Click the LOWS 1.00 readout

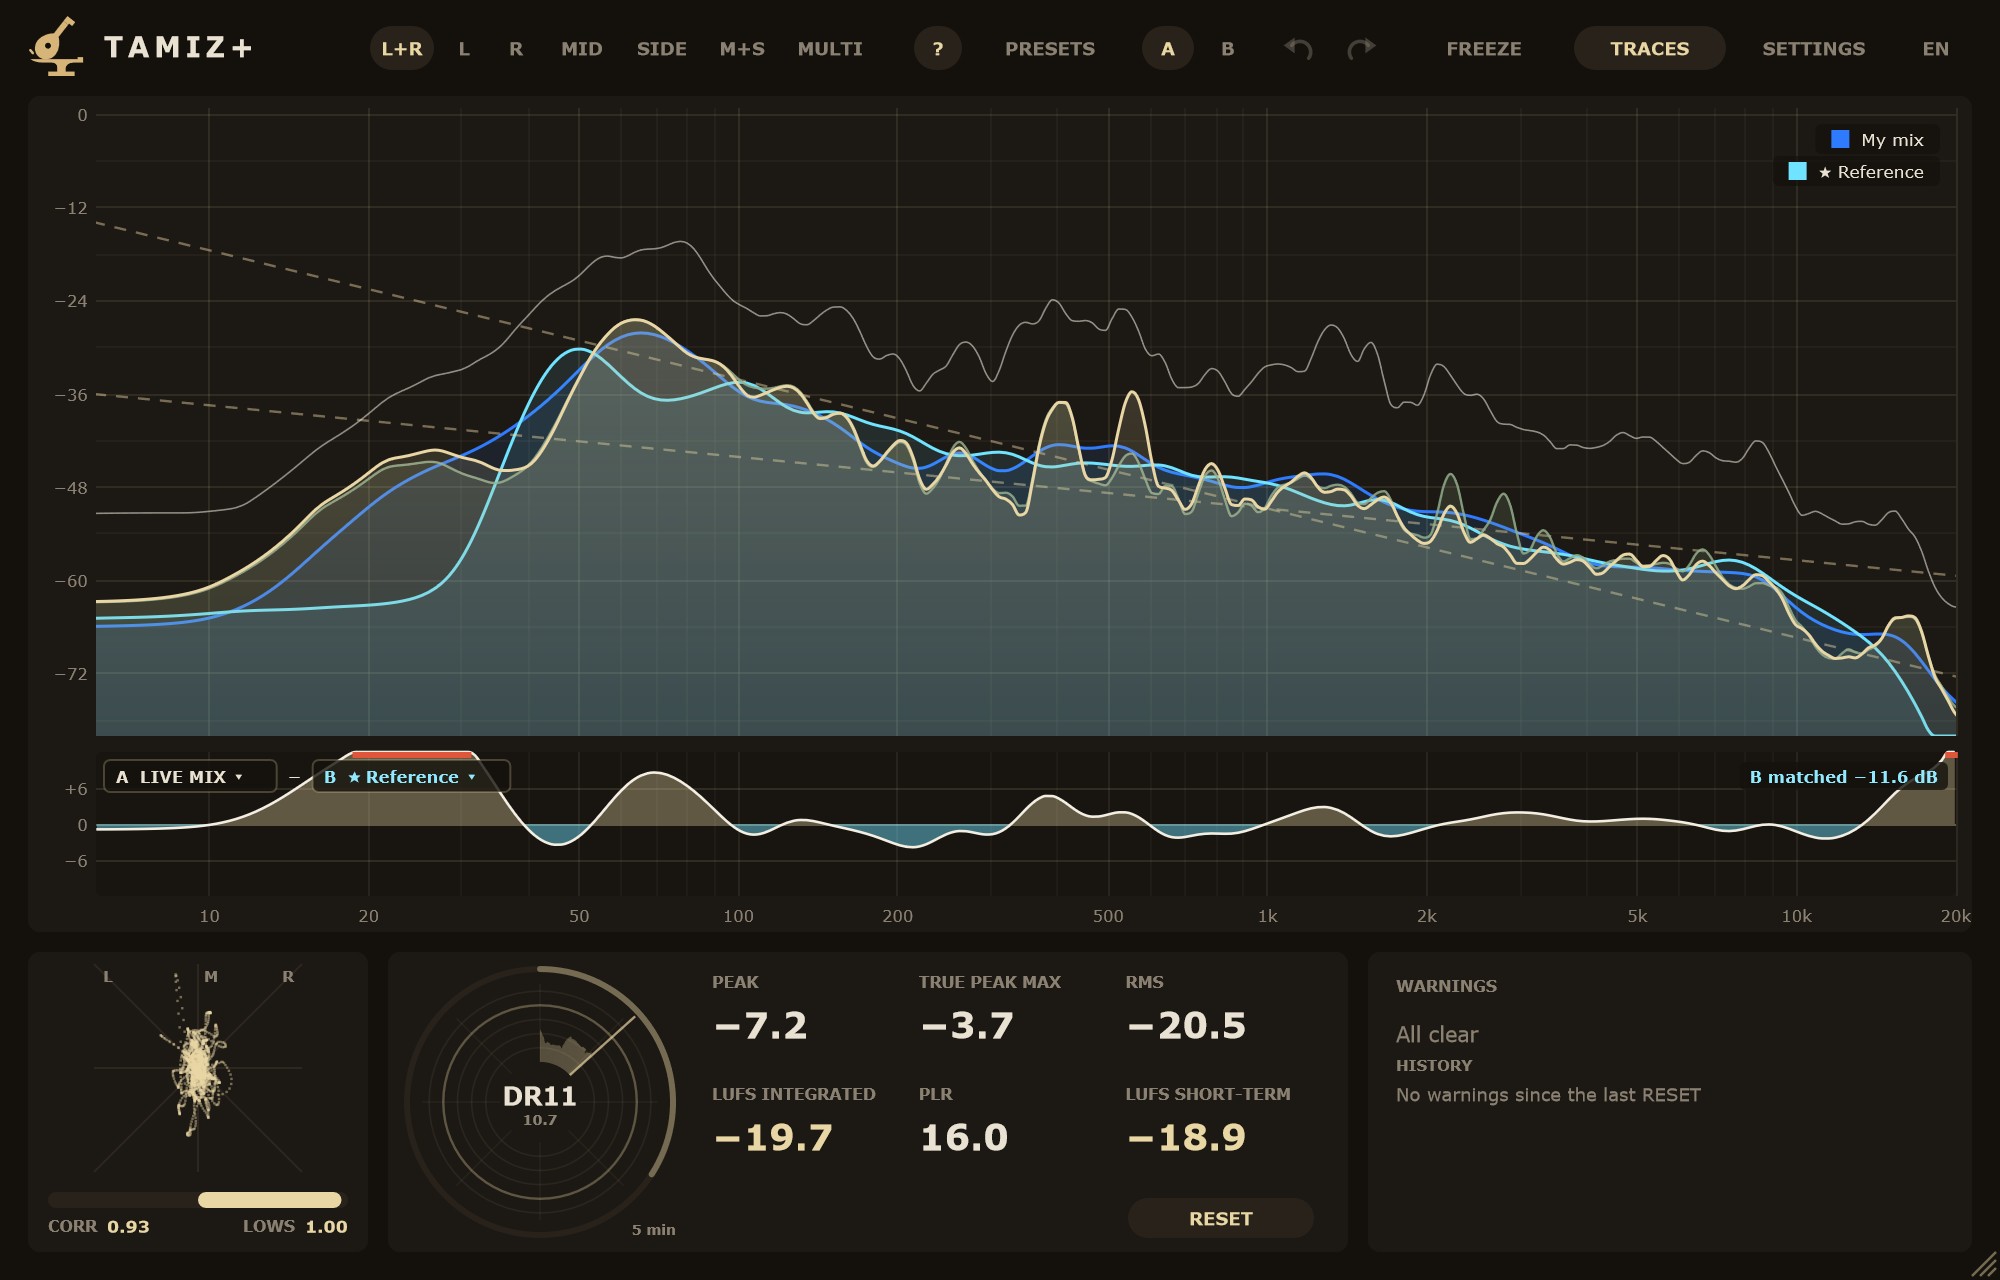point(295,1227)
